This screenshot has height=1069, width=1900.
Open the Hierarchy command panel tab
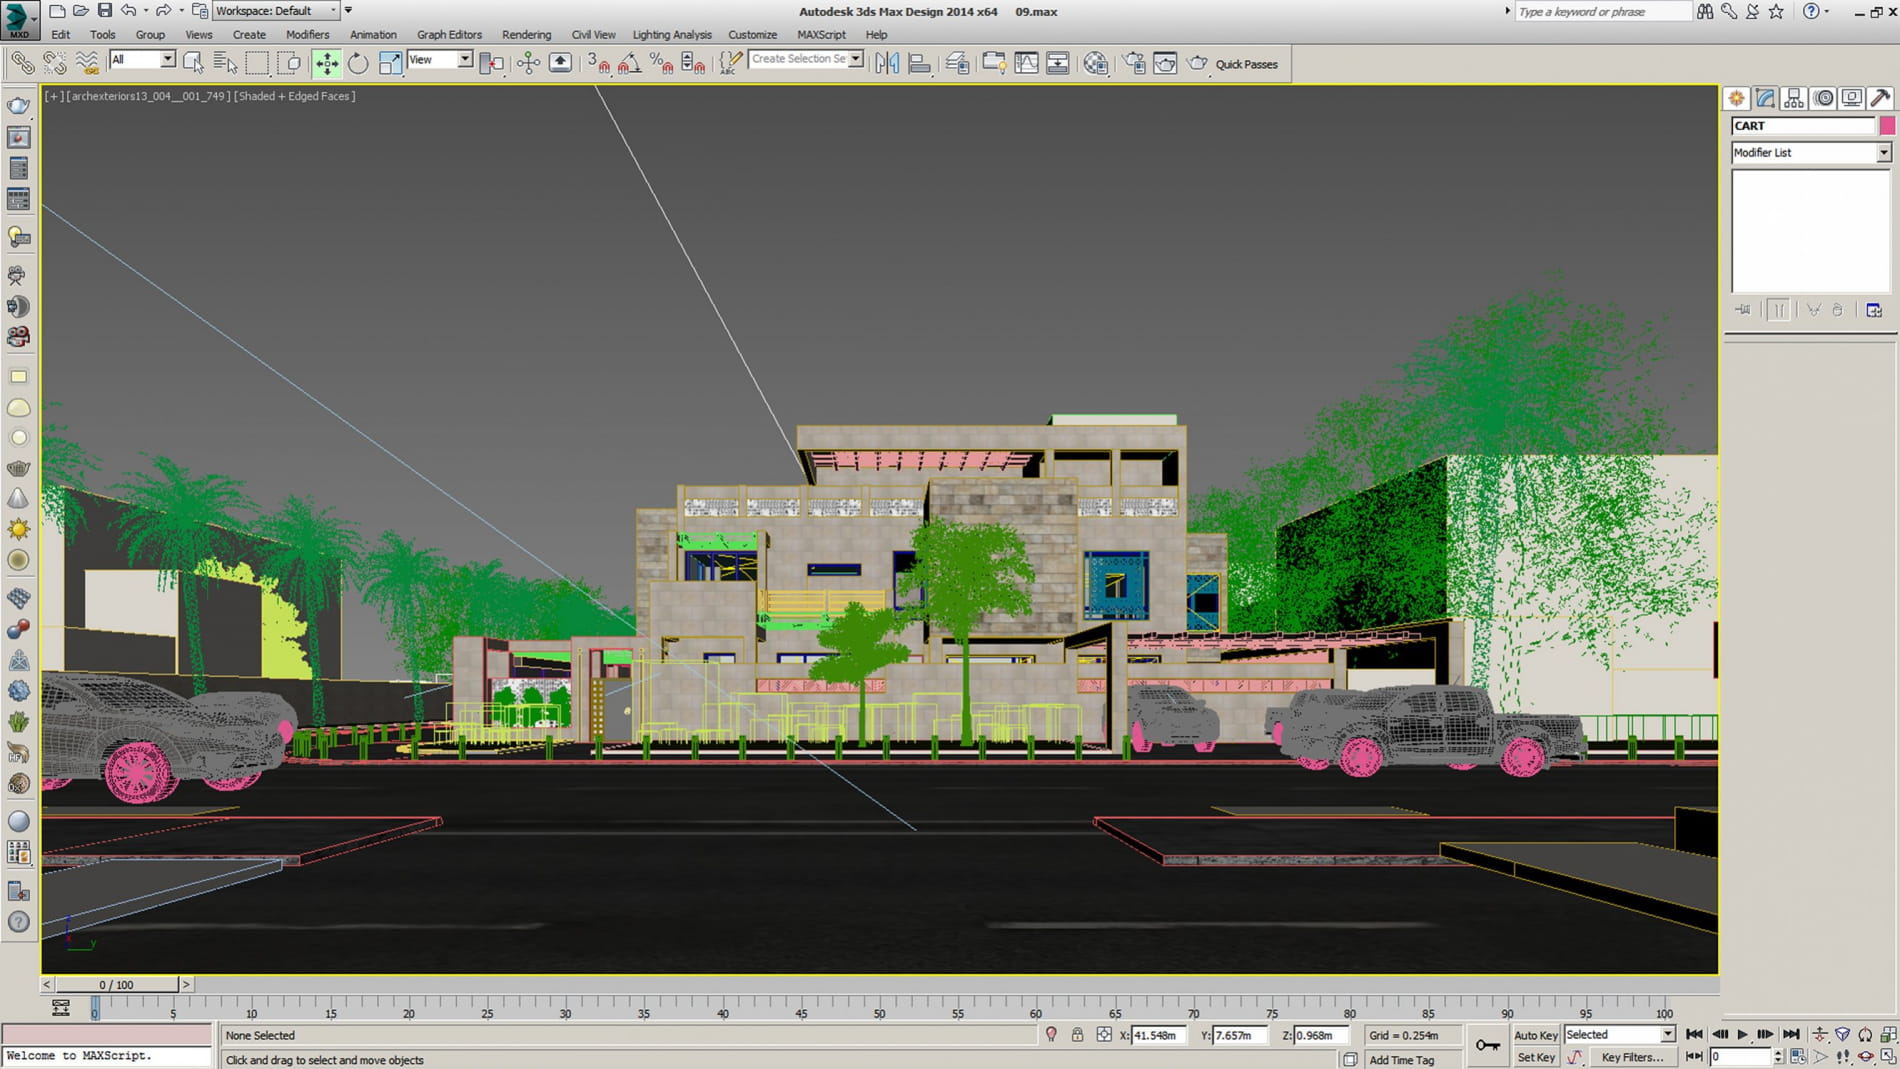[x=1794, y=98]
